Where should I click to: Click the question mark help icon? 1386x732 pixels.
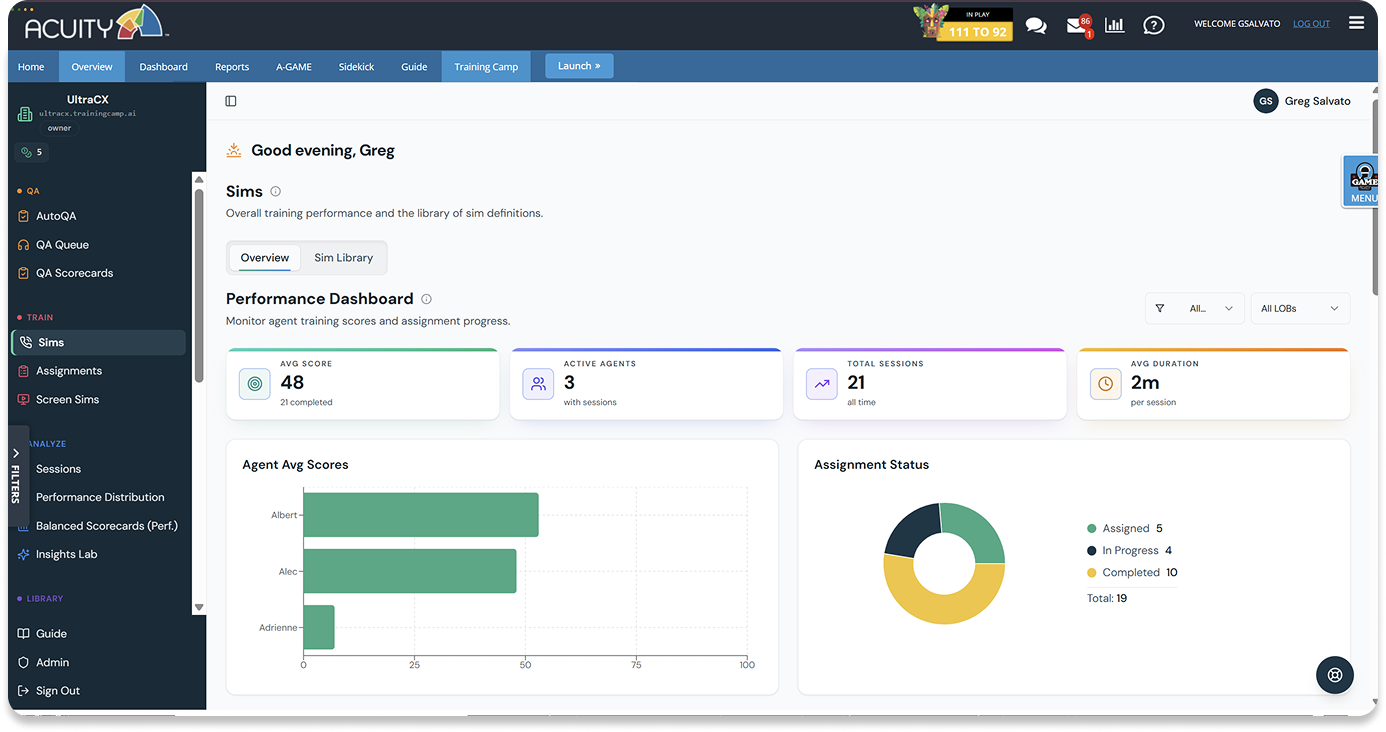pos(1154,25)
